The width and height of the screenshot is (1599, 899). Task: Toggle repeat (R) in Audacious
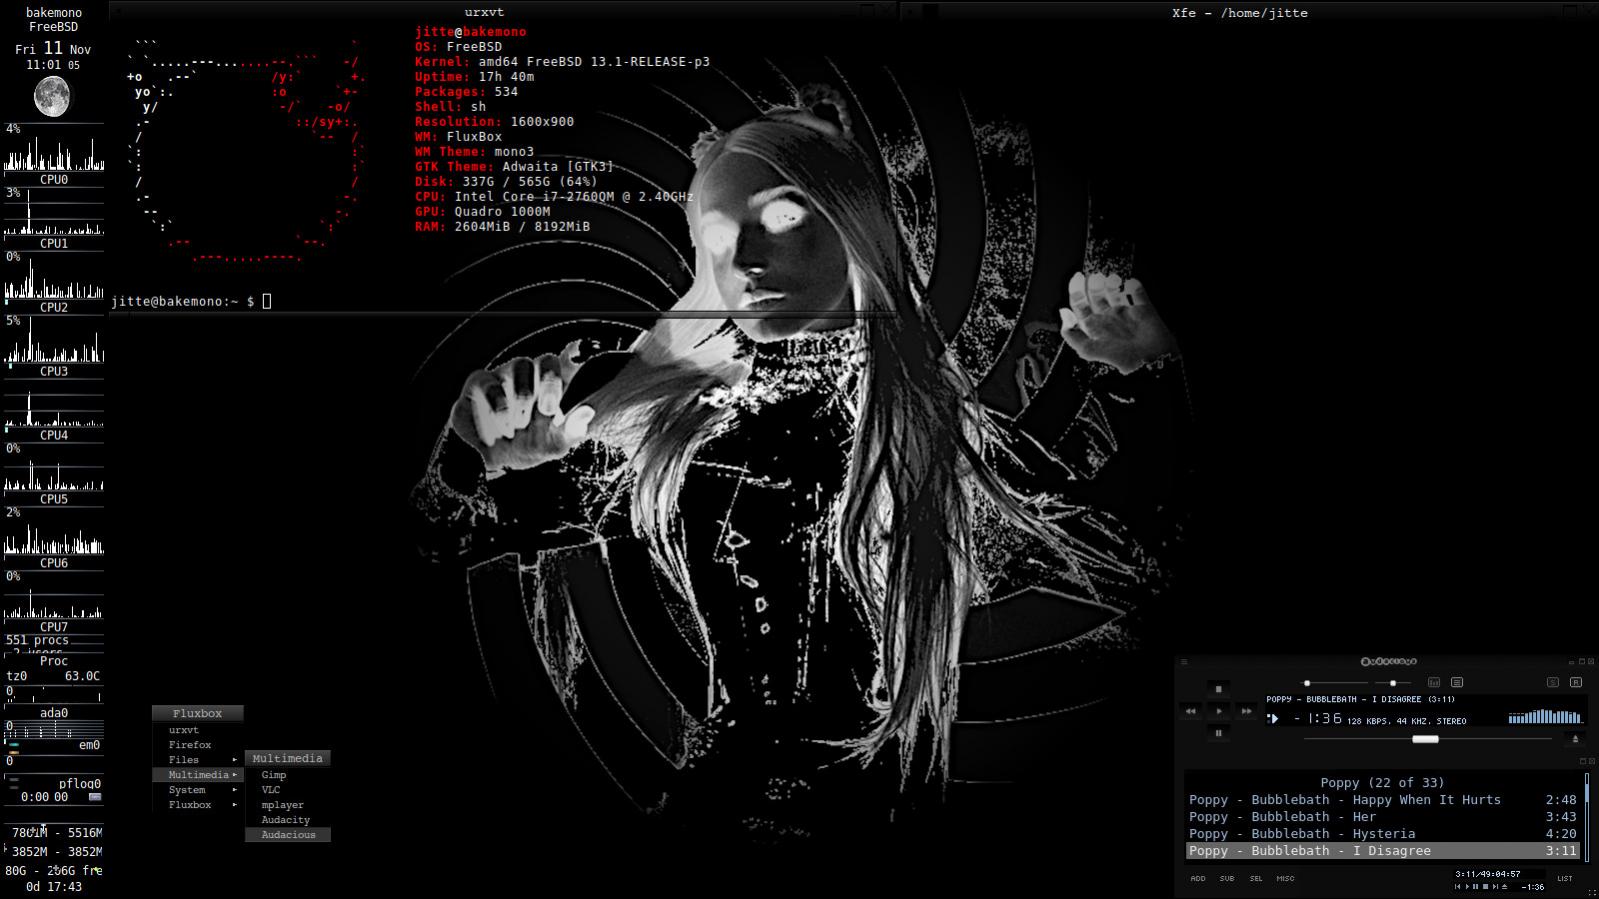1576,682
